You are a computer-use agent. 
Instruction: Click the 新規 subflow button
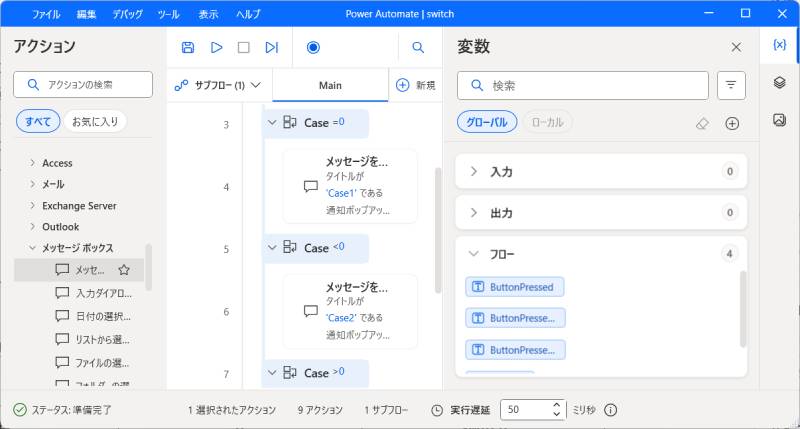click(x=416, y=86)
